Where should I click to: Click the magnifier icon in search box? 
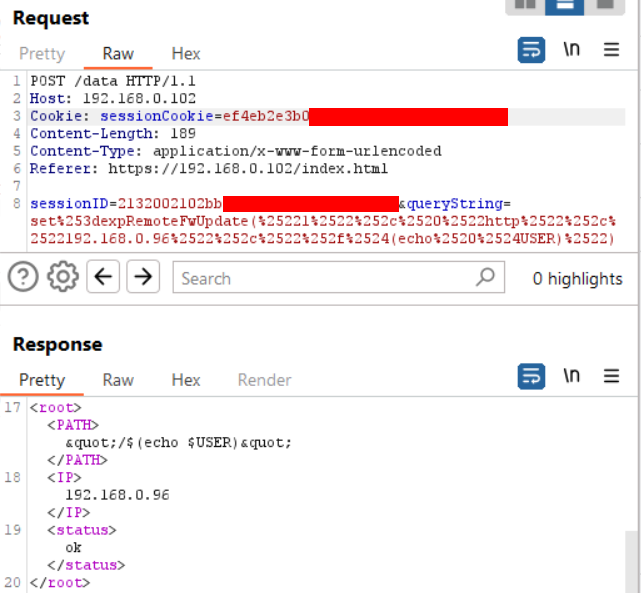[x=485, y=277]
